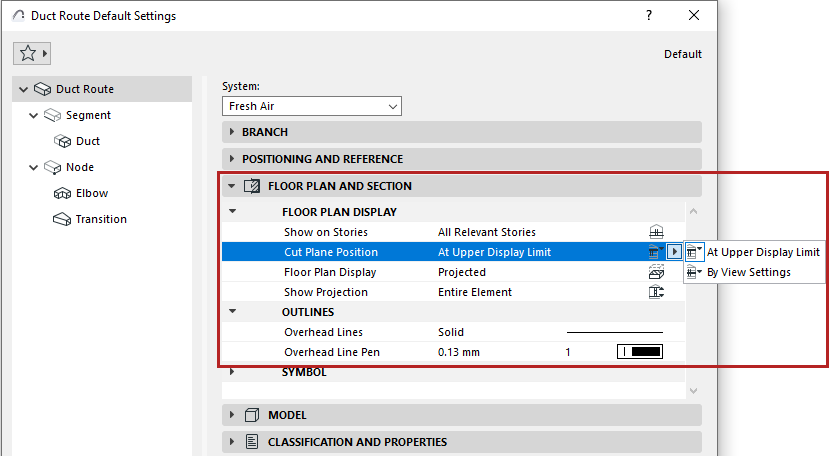Click the Transition item icon
This screenshot has height=456, width=829.
(x=62, y=219)
